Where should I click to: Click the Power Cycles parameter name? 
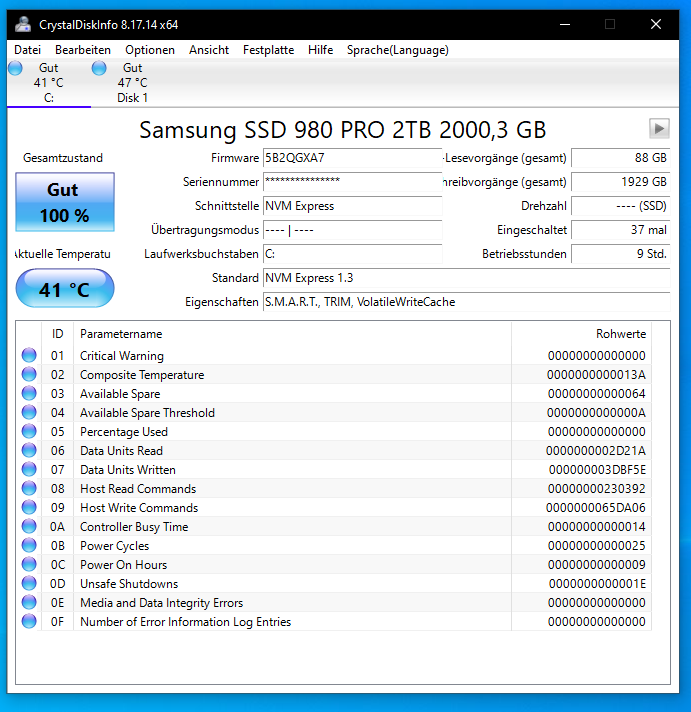pos(114,546)
